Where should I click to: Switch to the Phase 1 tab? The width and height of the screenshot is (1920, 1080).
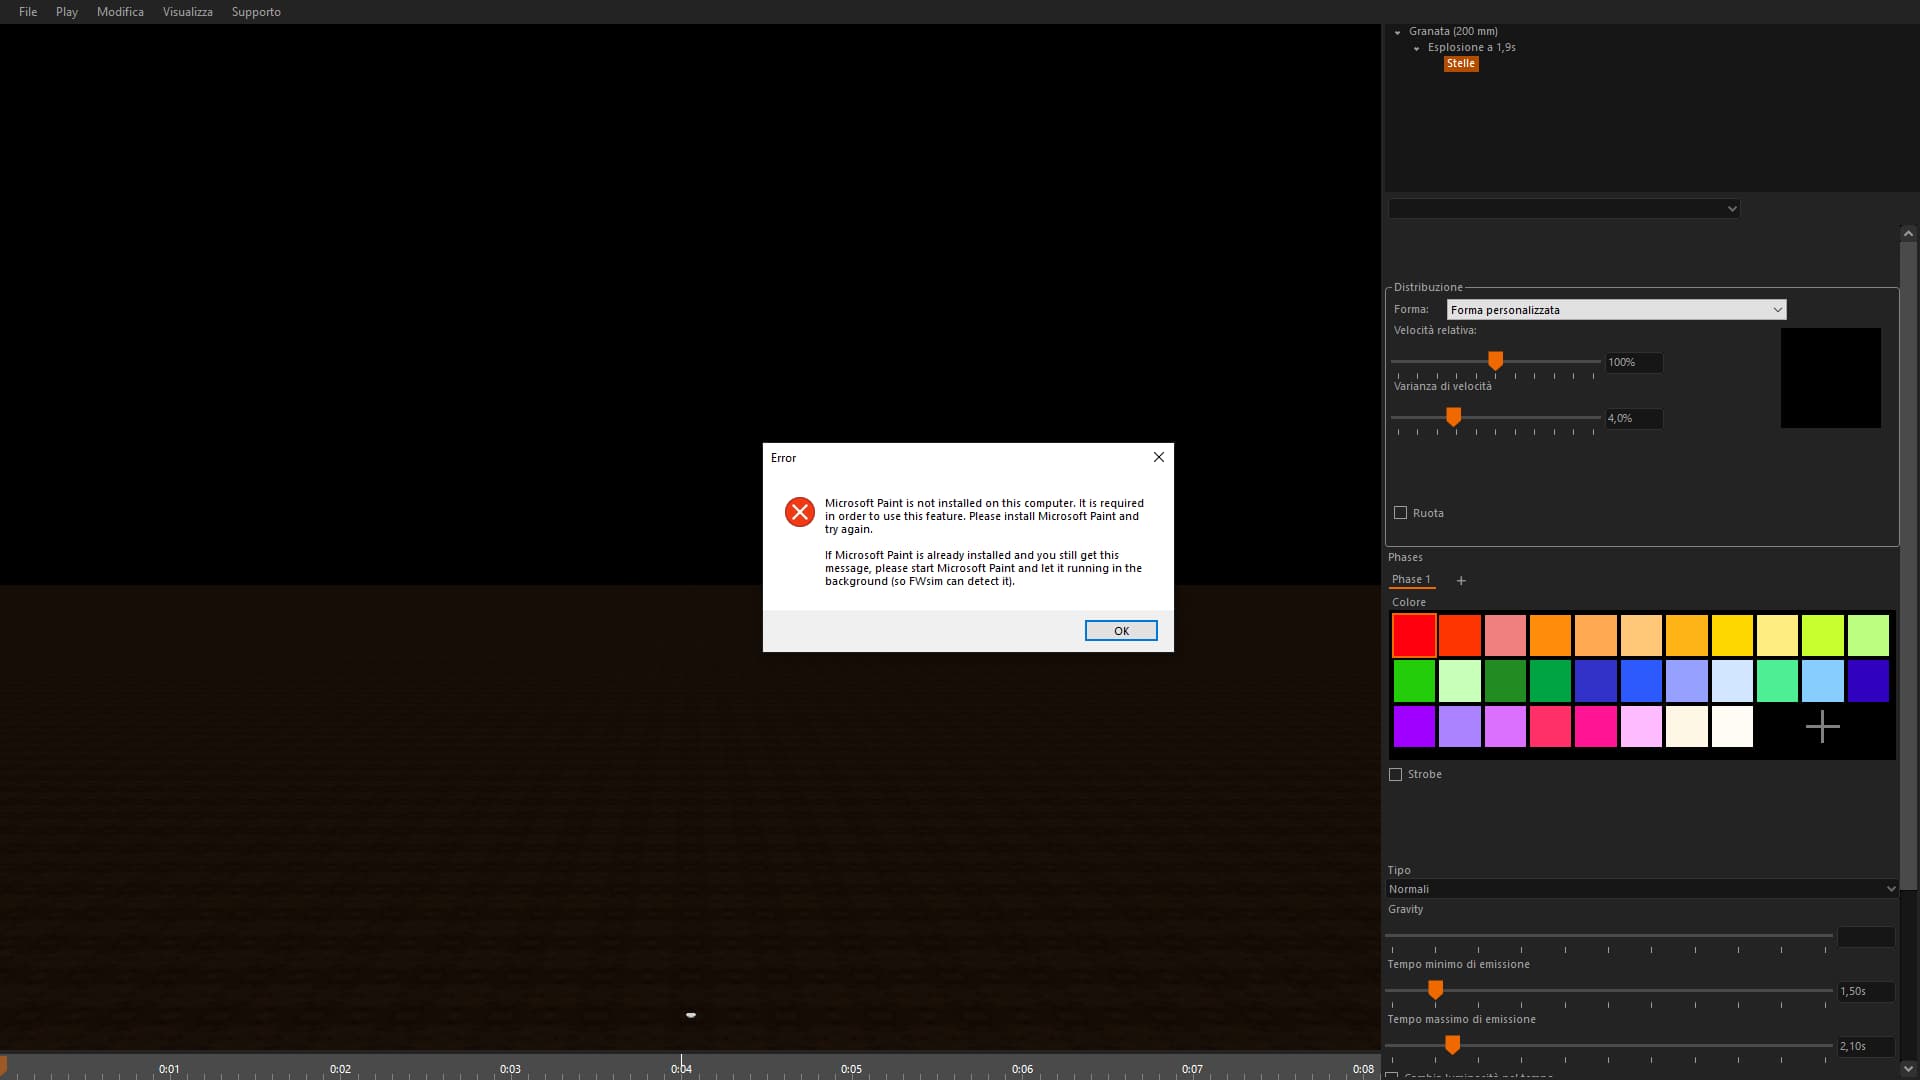(1411, 580)
